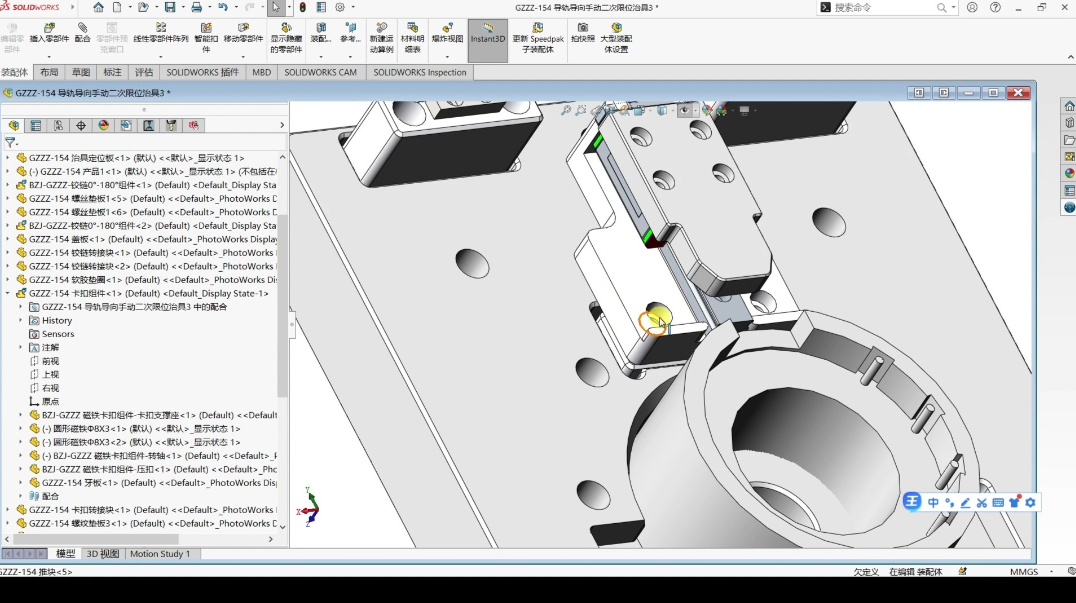The height and width of the screenshot is (603, 1076).
Task: Open the 评估 tab
Action: tap(144, 72)
